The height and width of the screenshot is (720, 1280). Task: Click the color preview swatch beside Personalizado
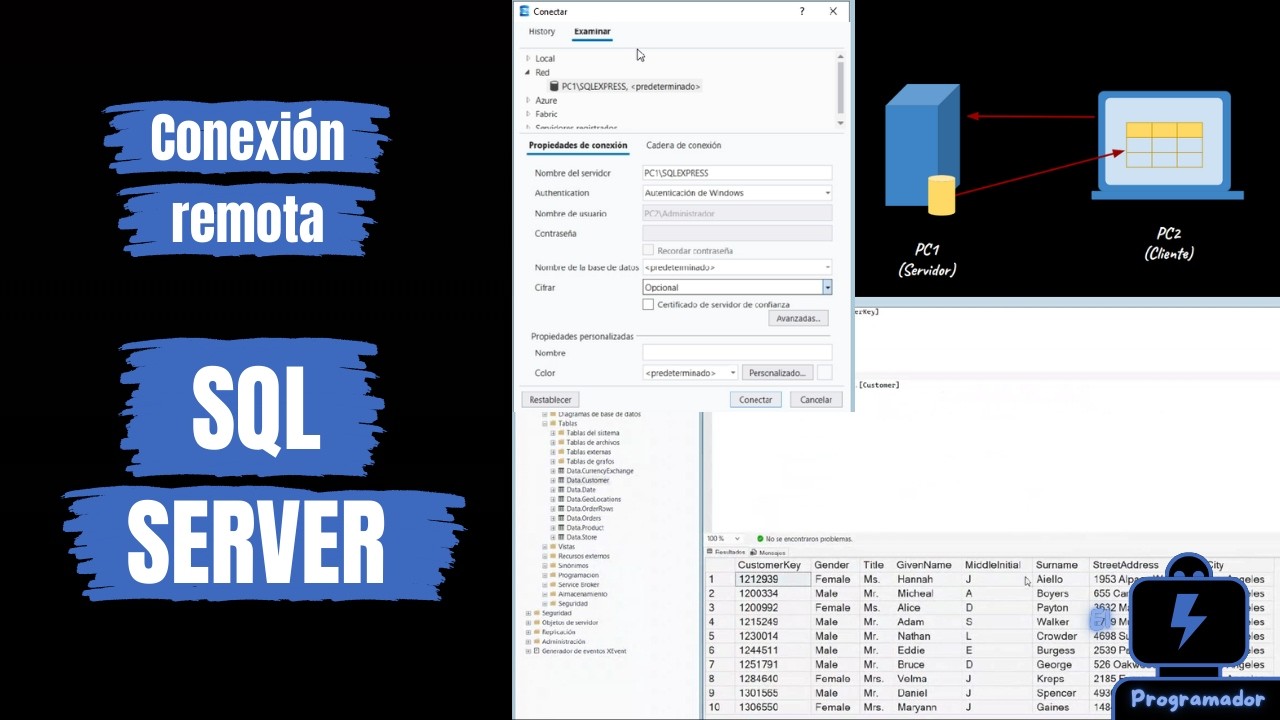825,373
